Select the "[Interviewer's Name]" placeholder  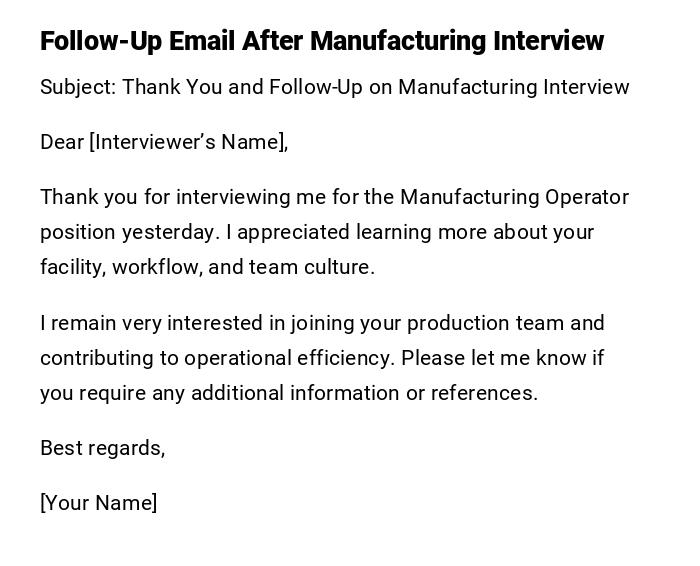pyautogui.click(x=189, y=142)
